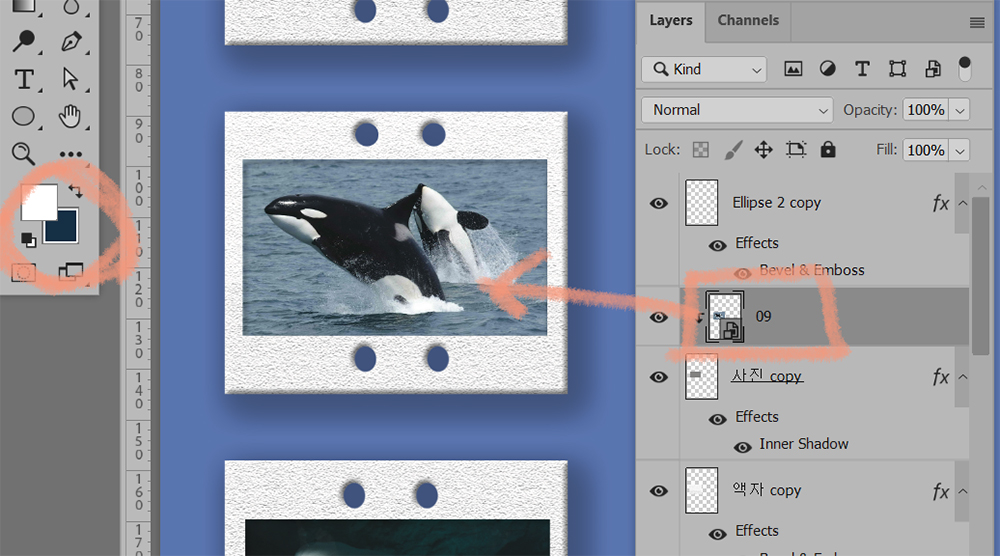Image resolution: width=1000 pixels, height=556 pixels.
Task: Select the Type tool
Action: pyautogui.click(x=24, y=80)
